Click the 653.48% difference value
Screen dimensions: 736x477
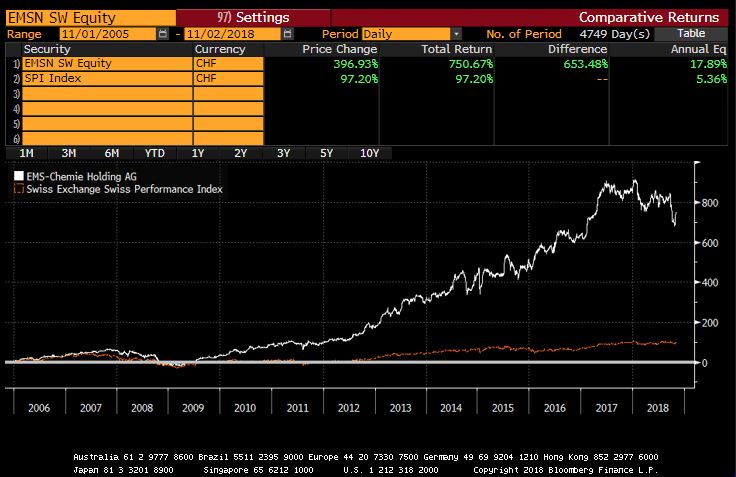585,64
